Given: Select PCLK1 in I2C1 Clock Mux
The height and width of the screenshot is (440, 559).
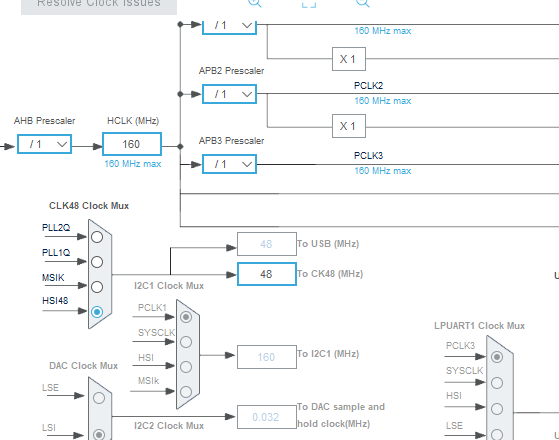Looking at the screenshot, I should [x=186, y=317].
